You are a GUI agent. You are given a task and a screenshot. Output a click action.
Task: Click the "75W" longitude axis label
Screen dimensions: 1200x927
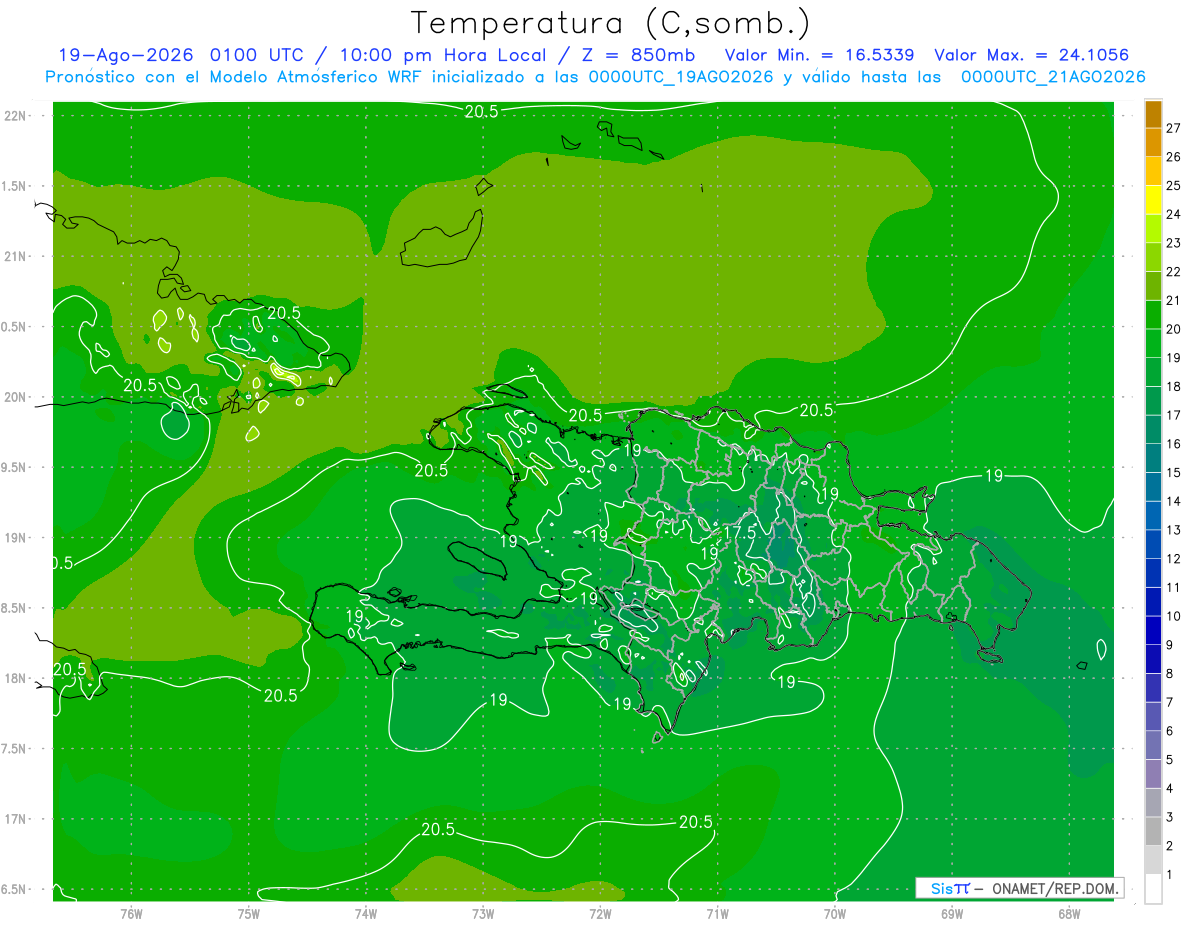click(248, 913)
